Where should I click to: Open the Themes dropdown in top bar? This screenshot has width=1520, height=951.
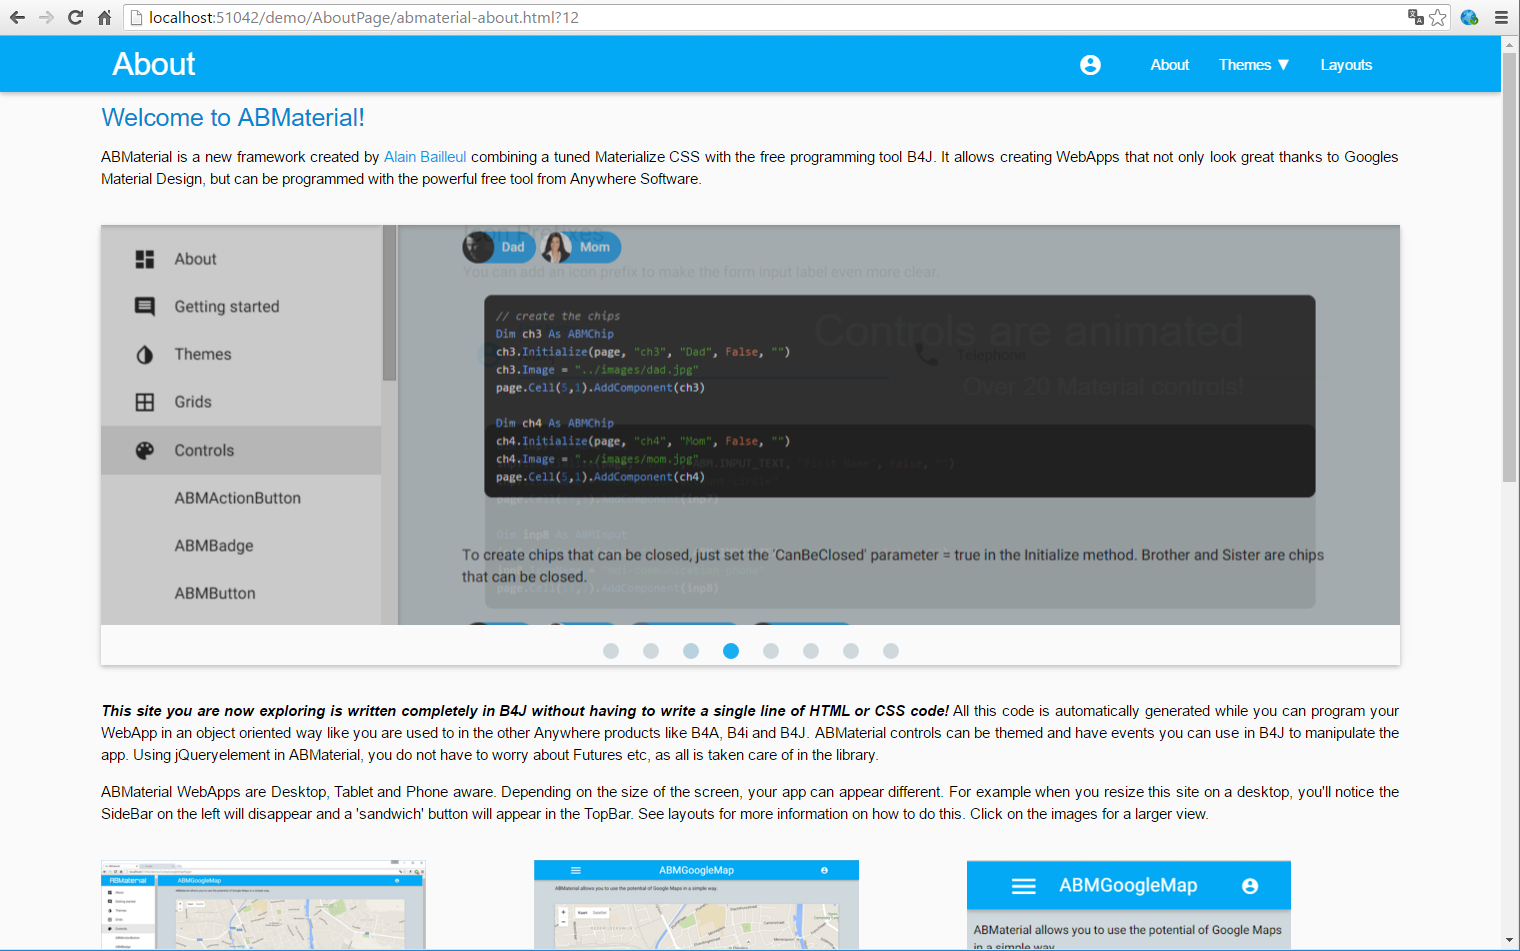(x=1254, y=65)
